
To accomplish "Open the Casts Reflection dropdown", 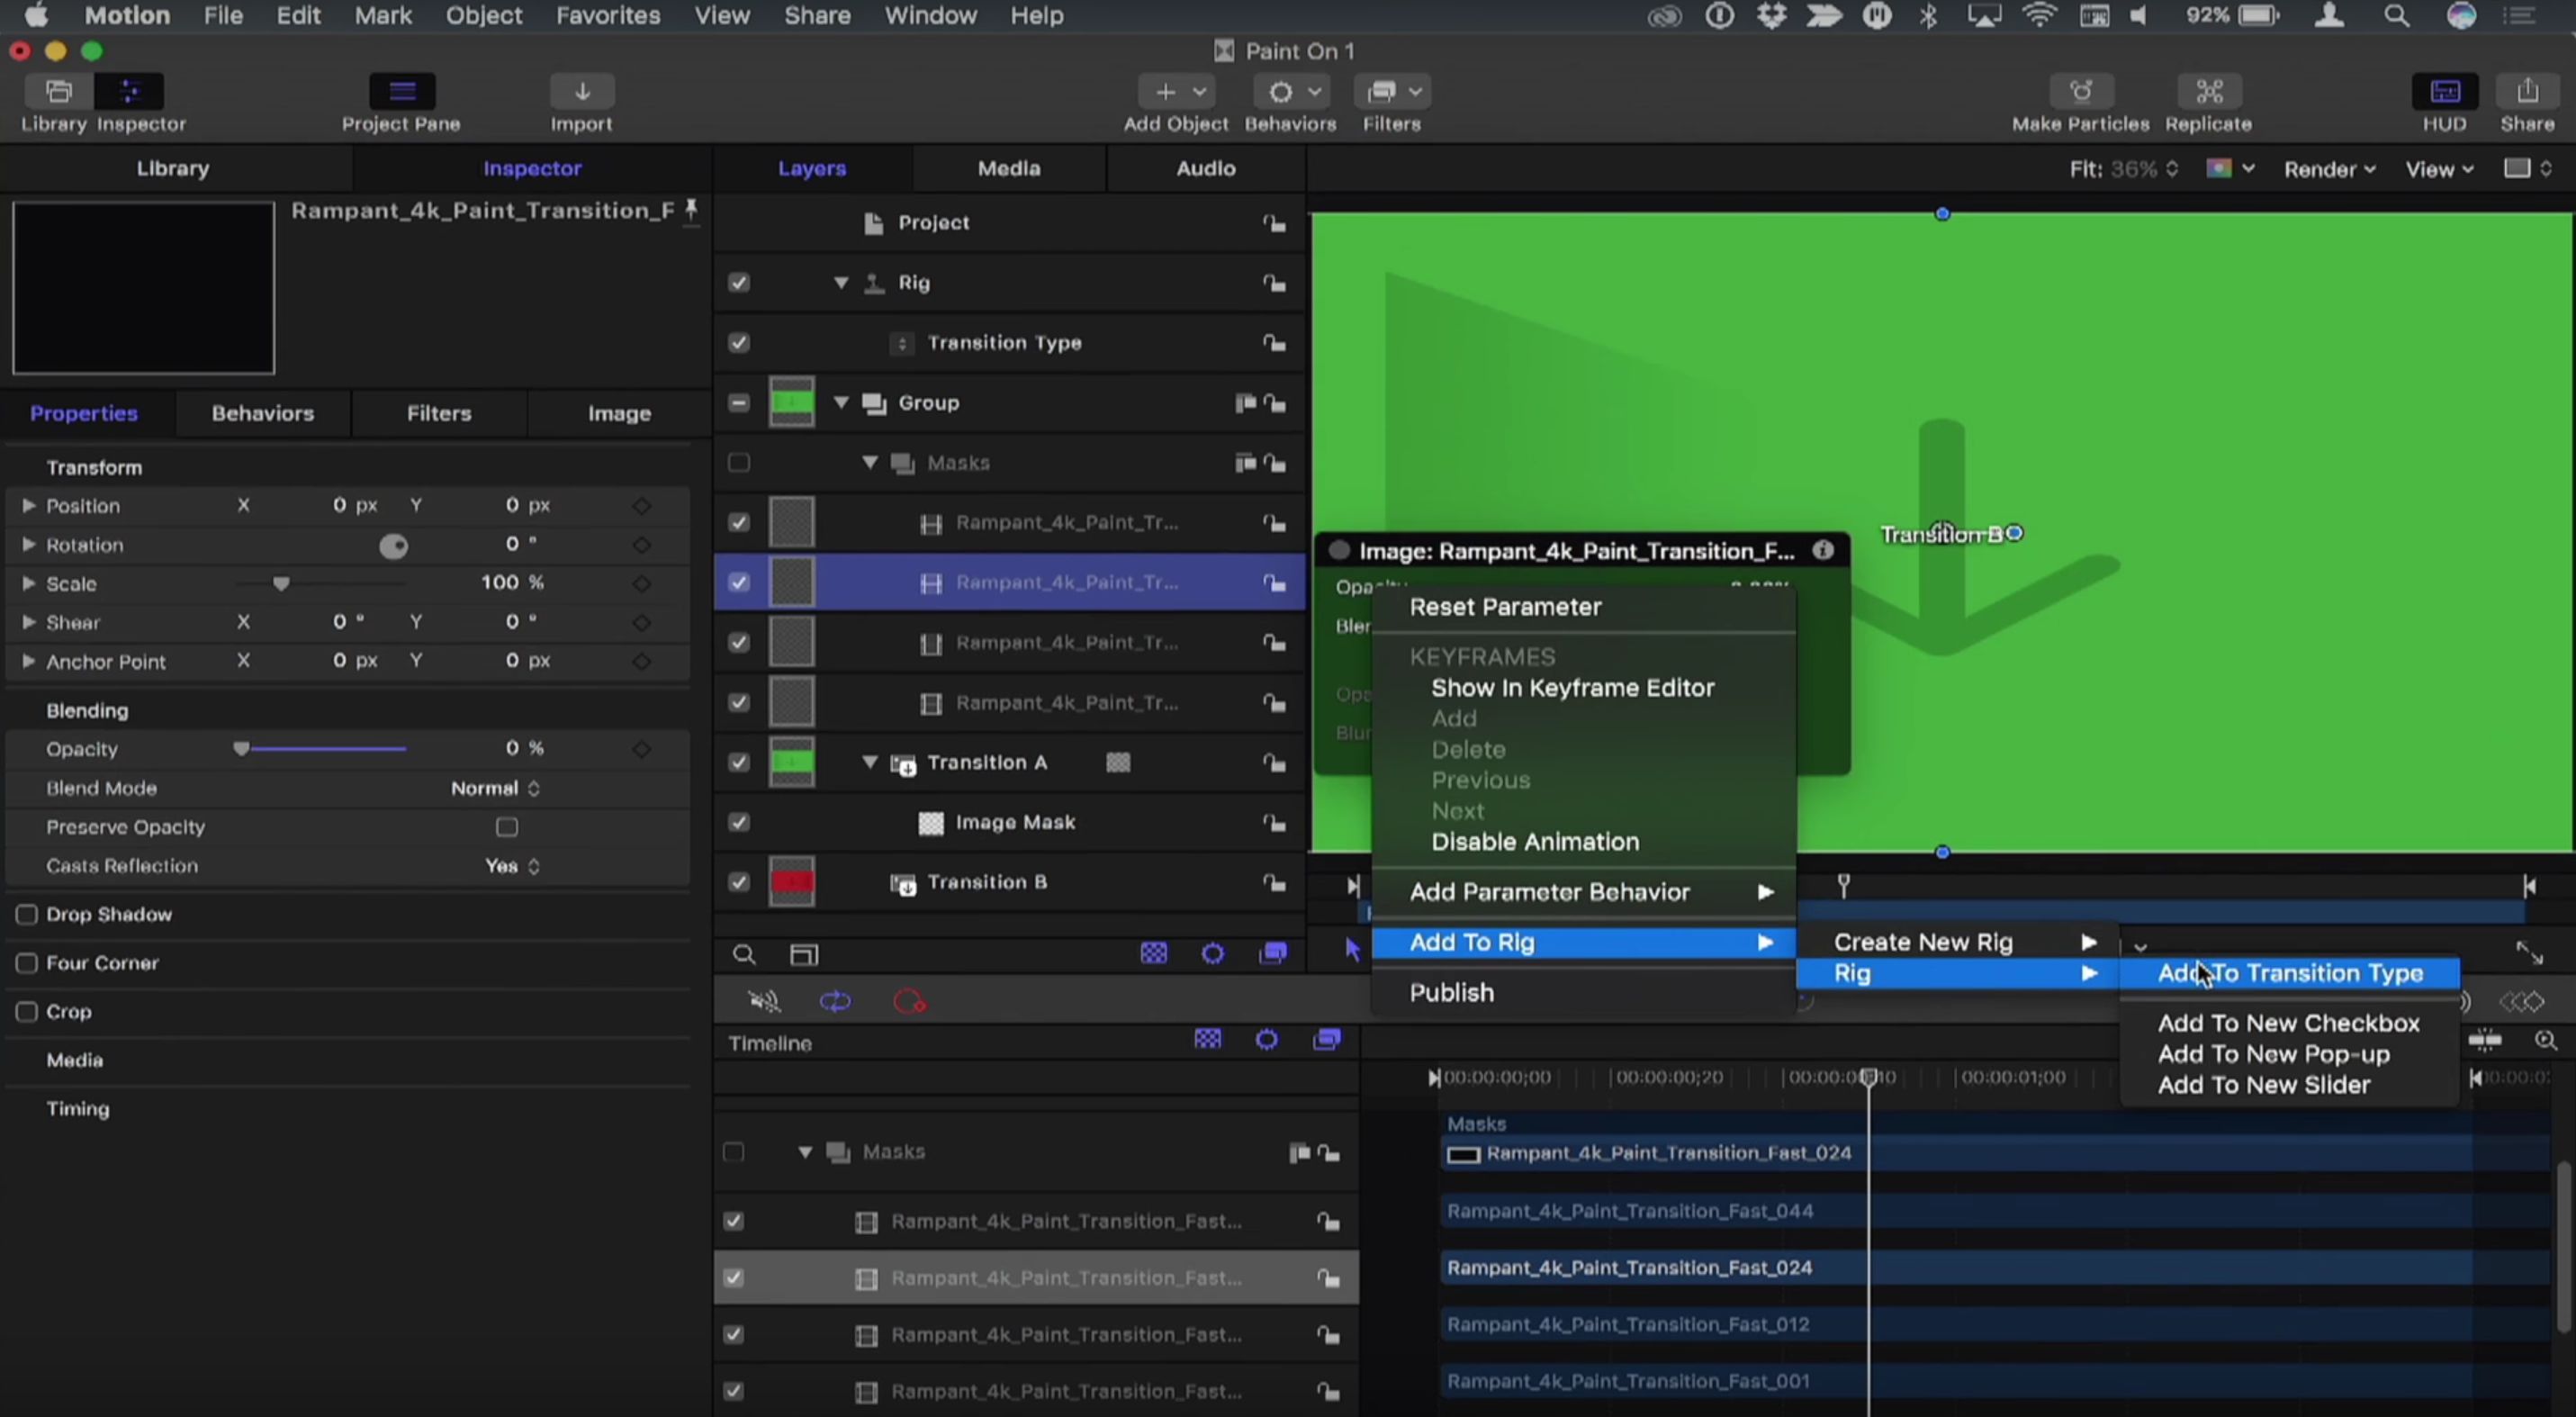I will point(512,867).
